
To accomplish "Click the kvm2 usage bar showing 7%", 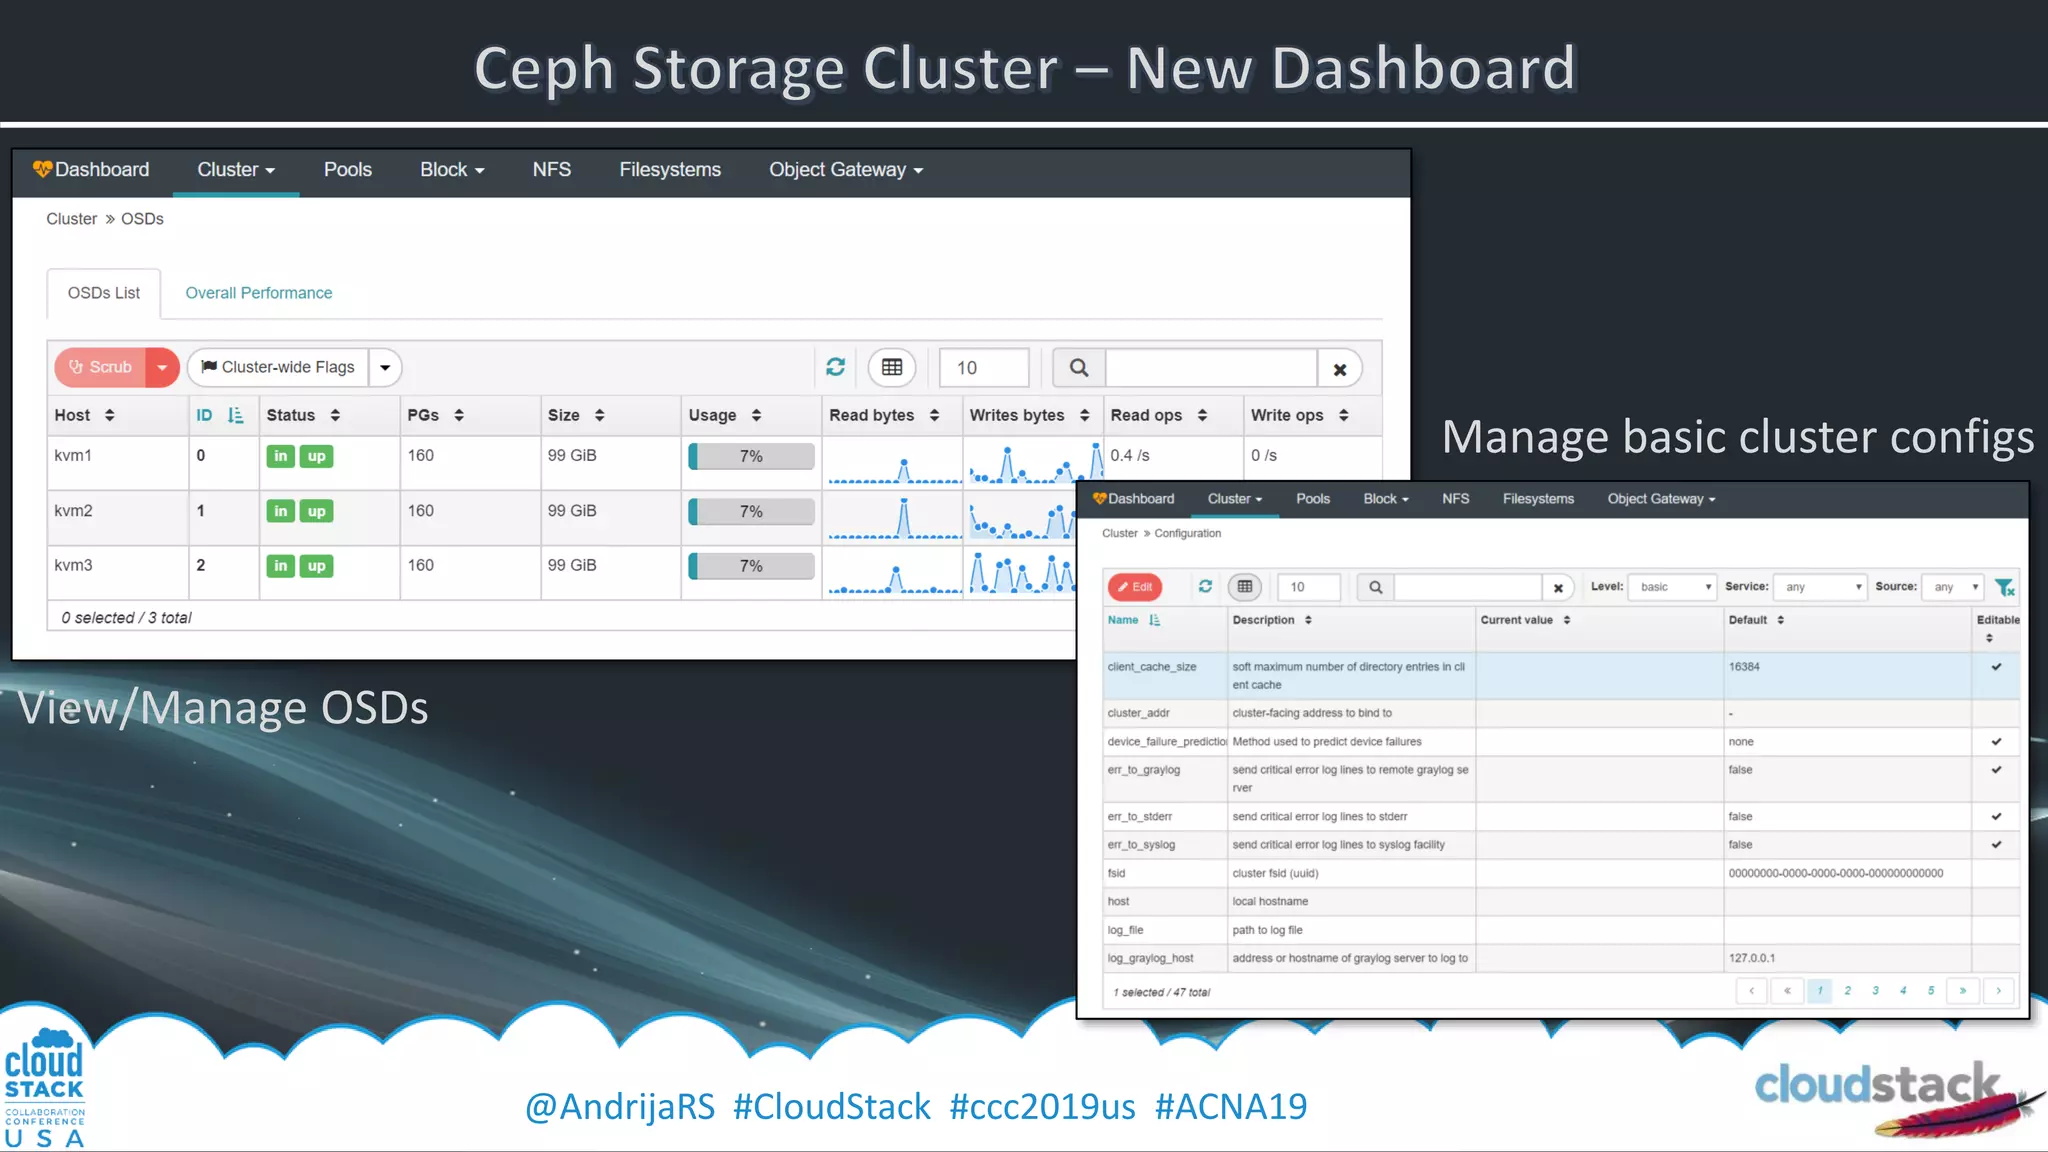I will (x=751, y=511).
